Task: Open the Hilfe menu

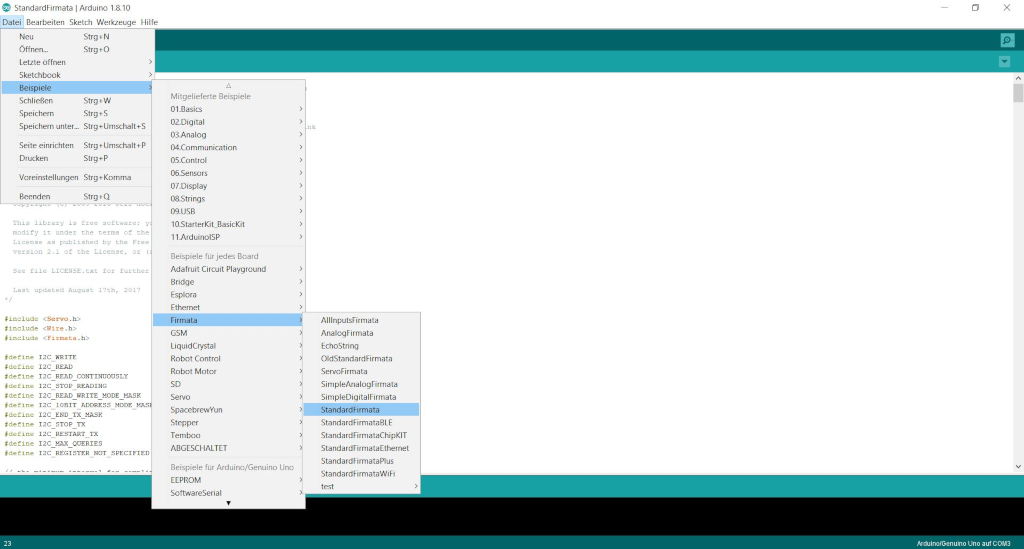Action: 149,22
